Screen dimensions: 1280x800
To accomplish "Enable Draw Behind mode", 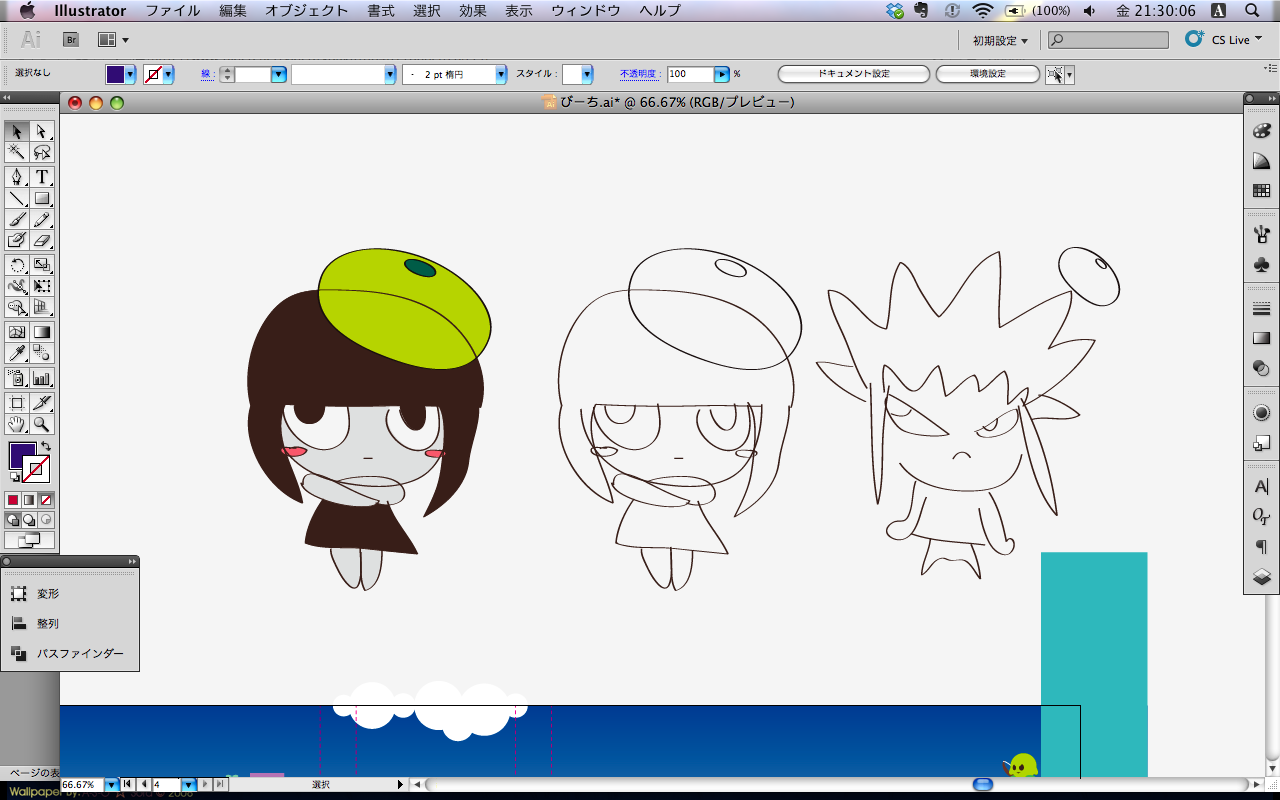I will point(29,520).
